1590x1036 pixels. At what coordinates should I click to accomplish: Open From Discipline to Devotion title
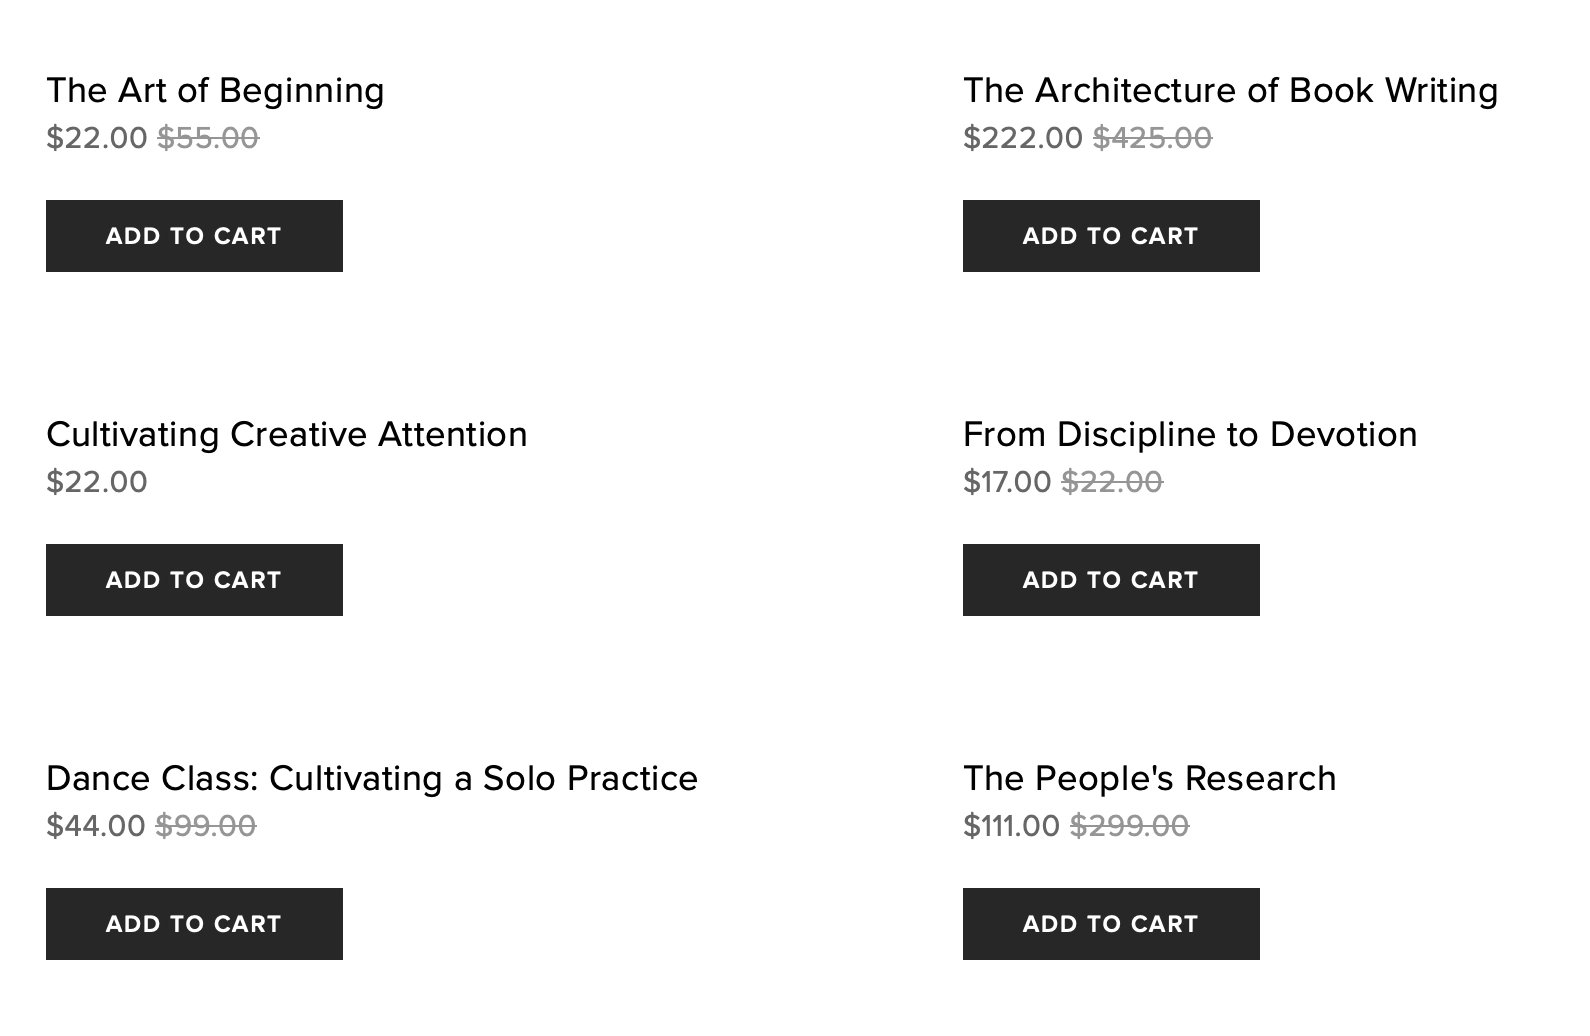point(1189,434)
